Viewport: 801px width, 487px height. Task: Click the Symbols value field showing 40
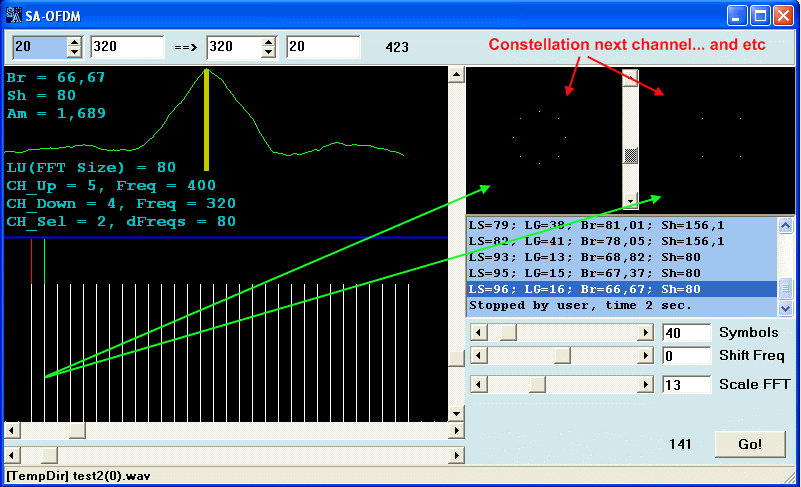point(686,332)
